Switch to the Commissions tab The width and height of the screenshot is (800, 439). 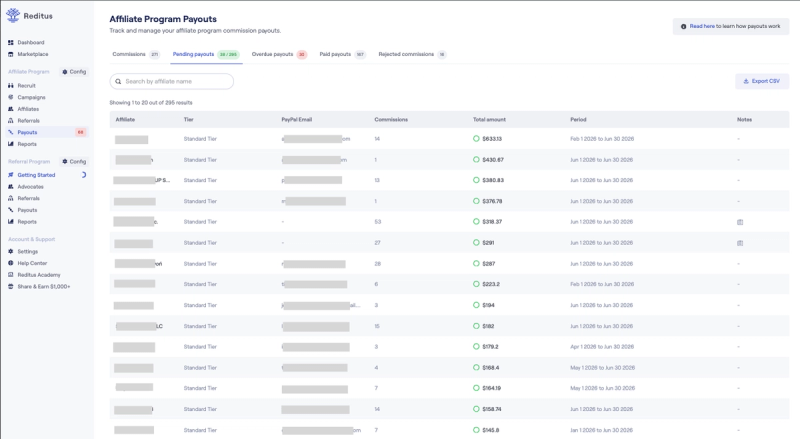pyautogui.click(x=136, y=54)
